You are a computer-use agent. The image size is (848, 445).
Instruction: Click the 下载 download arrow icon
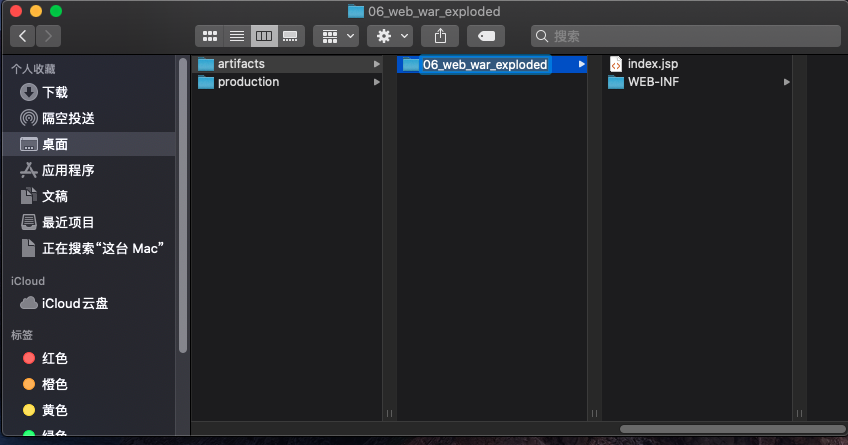[29, 92]
